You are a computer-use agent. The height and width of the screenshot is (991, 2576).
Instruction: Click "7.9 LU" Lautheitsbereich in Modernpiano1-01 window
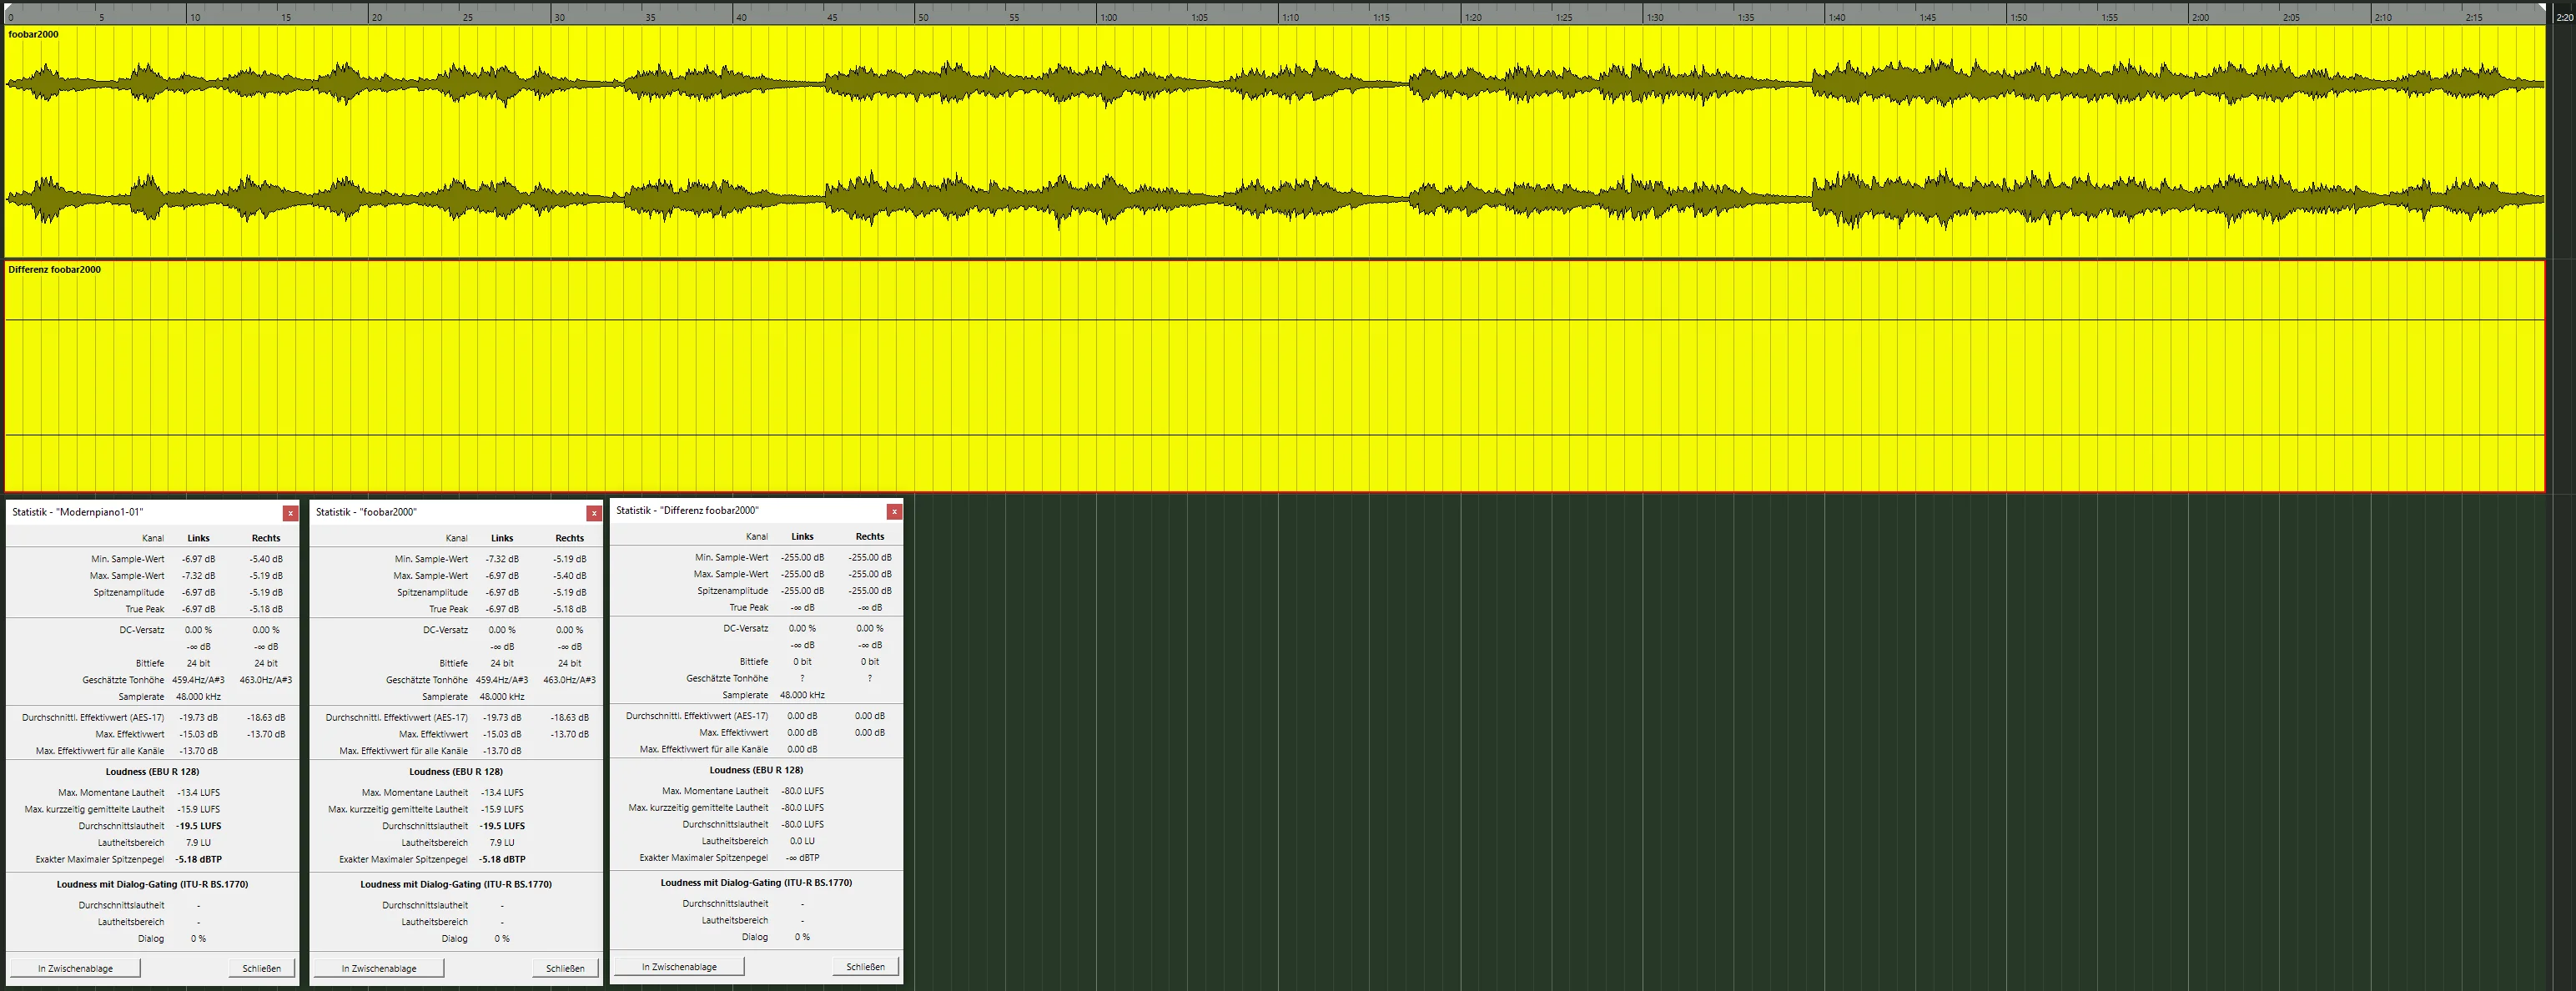[198, 843]
